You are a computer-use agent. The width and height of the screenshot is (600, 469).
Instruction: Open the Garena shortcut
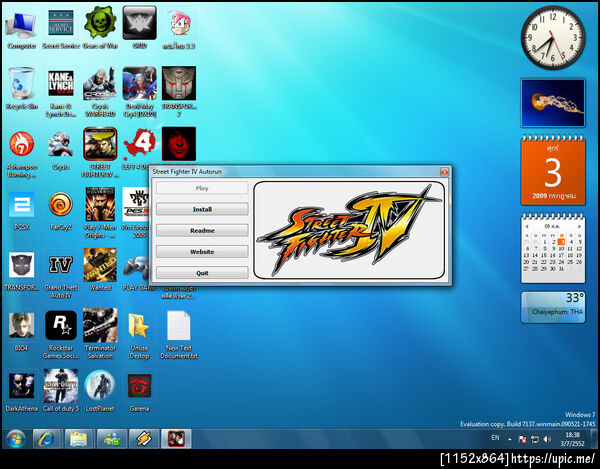click(x=139, y=392)
